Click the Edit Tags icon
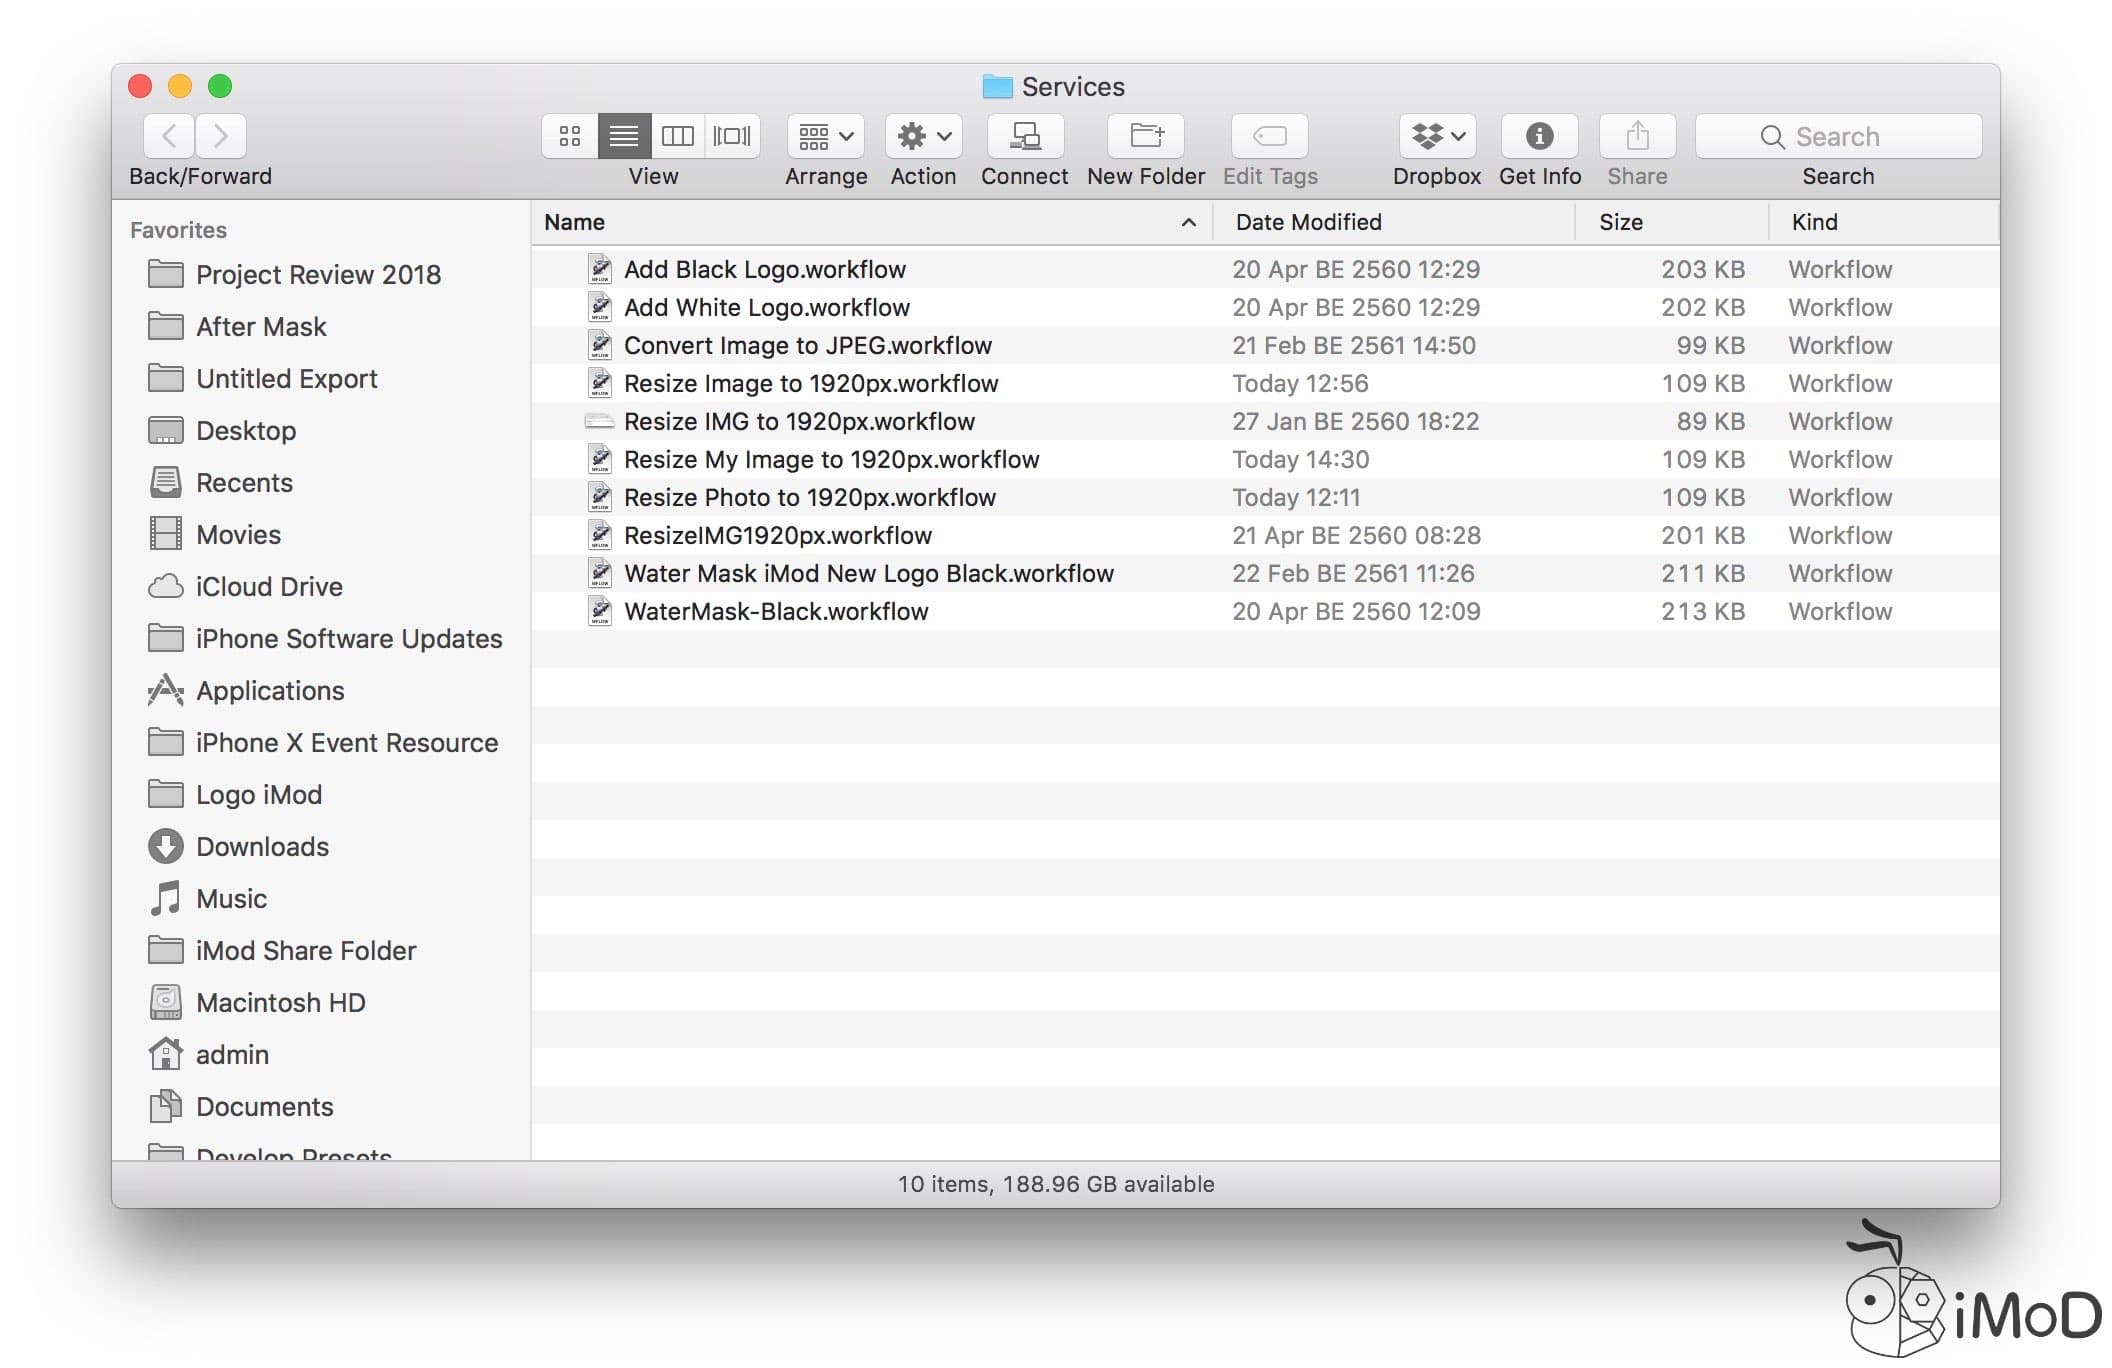 (1269, 136)
